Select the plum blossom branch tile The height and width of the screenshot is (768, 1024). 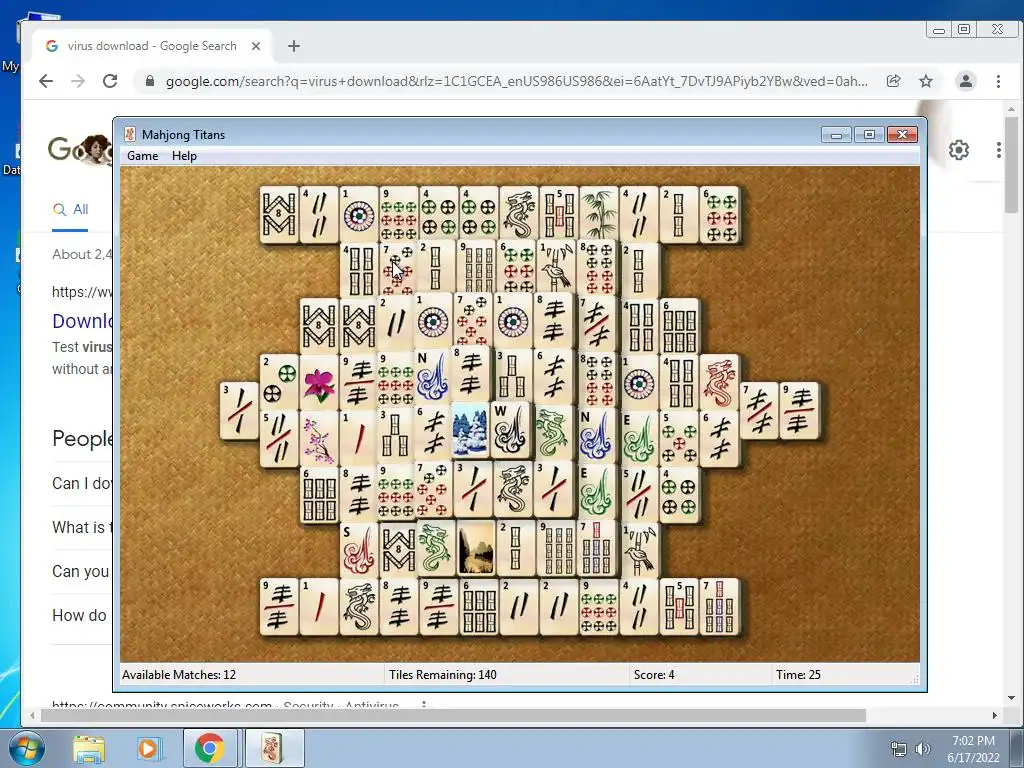coord(319,438)
